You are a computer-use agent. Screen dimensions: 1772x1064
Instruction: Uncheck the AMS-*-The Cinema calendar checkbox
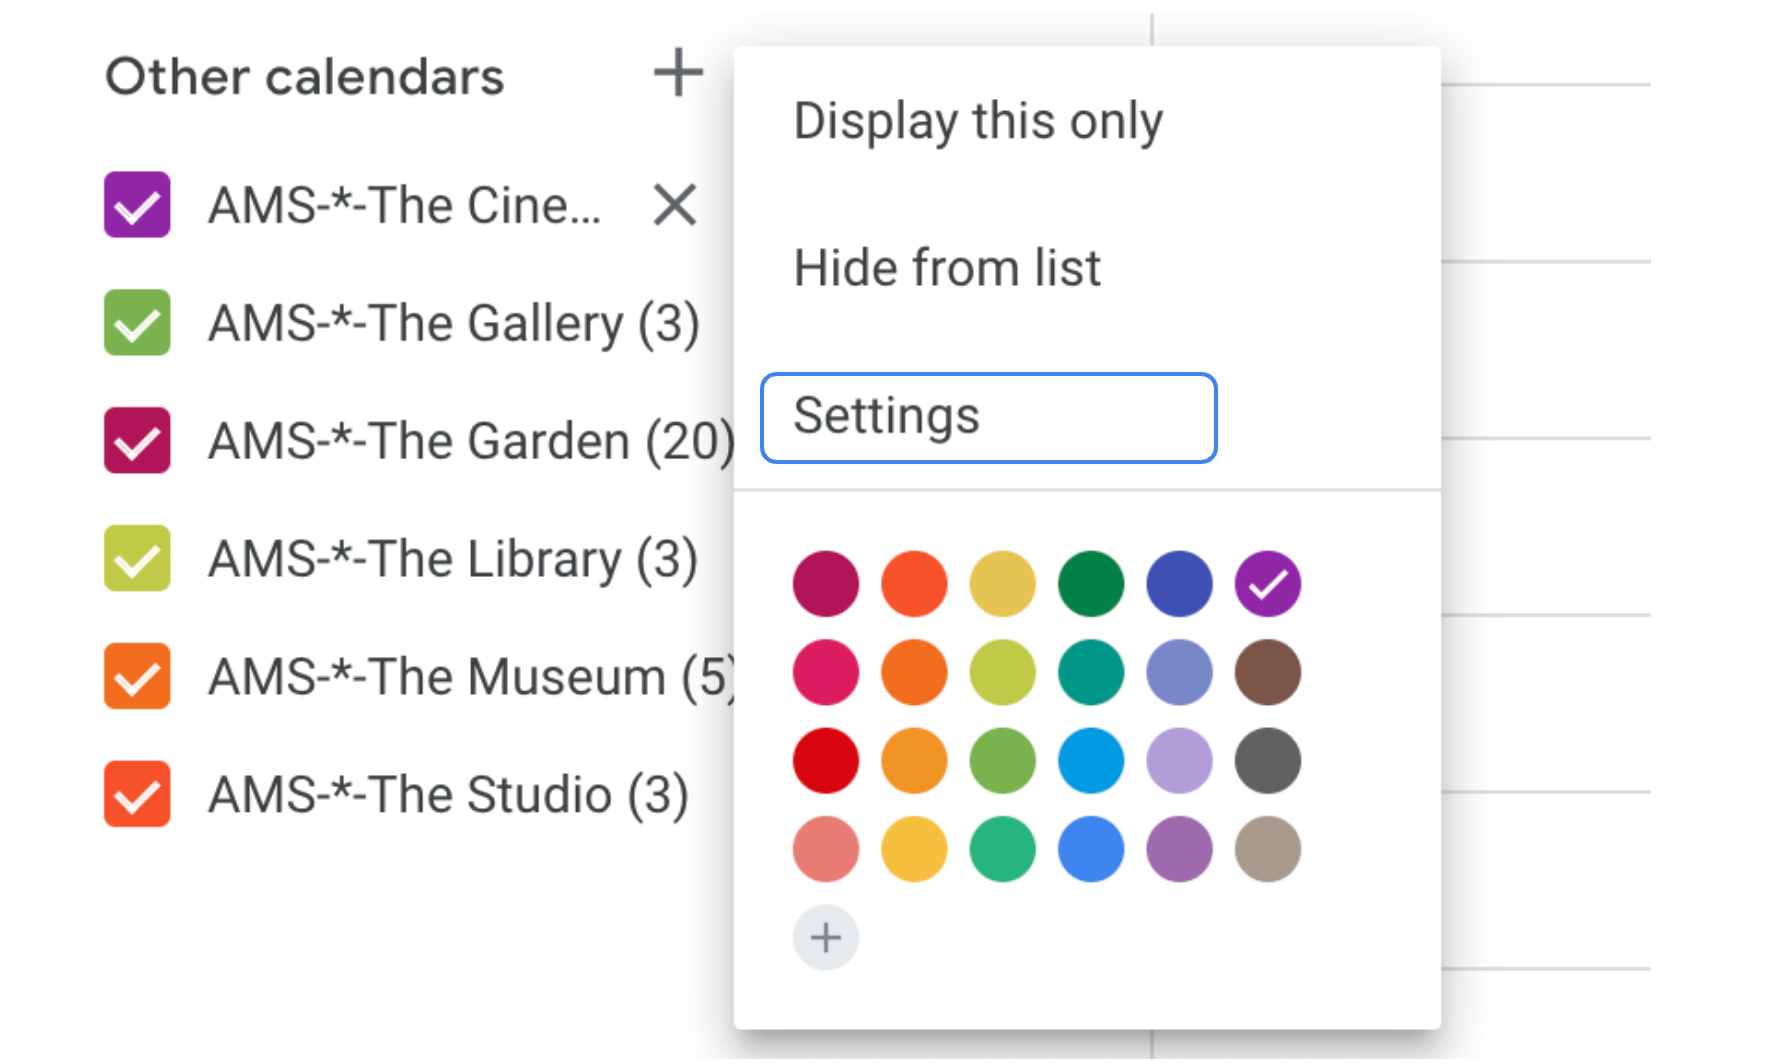point(137,205)
